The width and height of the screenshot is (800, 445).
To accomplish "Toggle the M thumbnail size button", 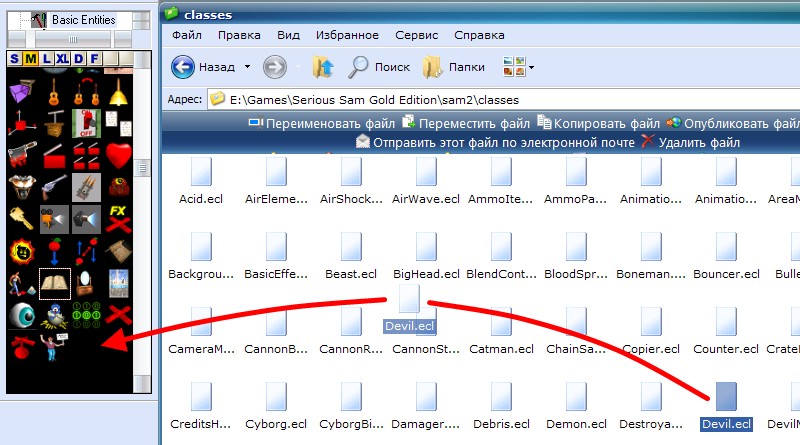I will click(x=31, y=59).
